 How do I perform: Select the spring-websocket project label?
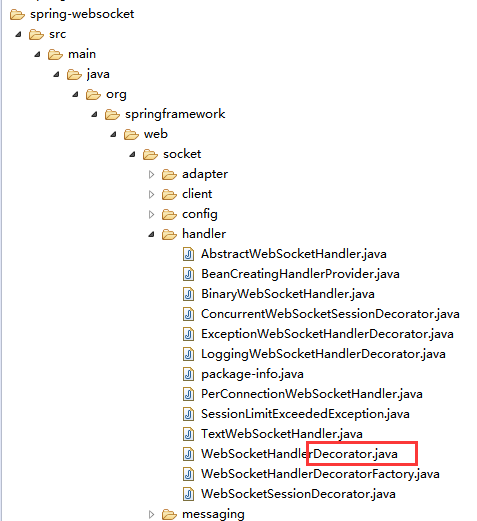[82, 14]
